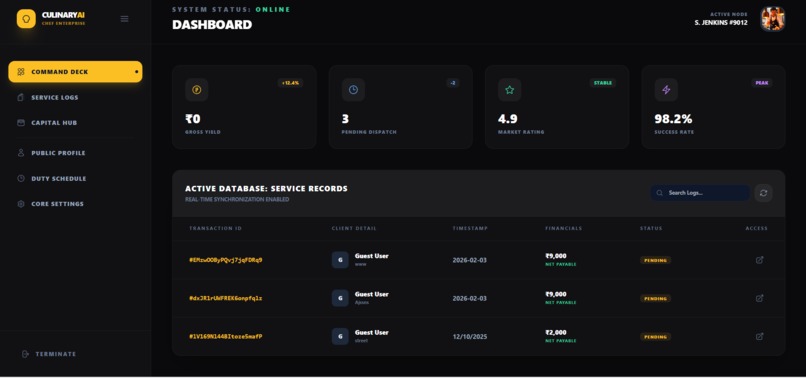Click the Pending status of the 12/10/2025 row
This screenshot has width=806, height=378.
tap(655, 337)
